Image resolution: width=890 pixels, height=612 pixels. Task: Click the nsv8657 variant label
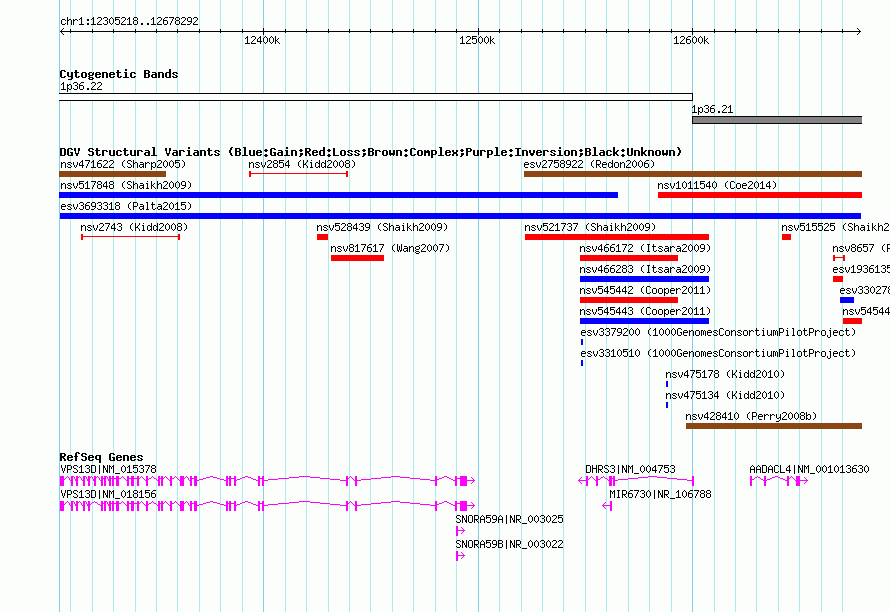click(860, 248)
